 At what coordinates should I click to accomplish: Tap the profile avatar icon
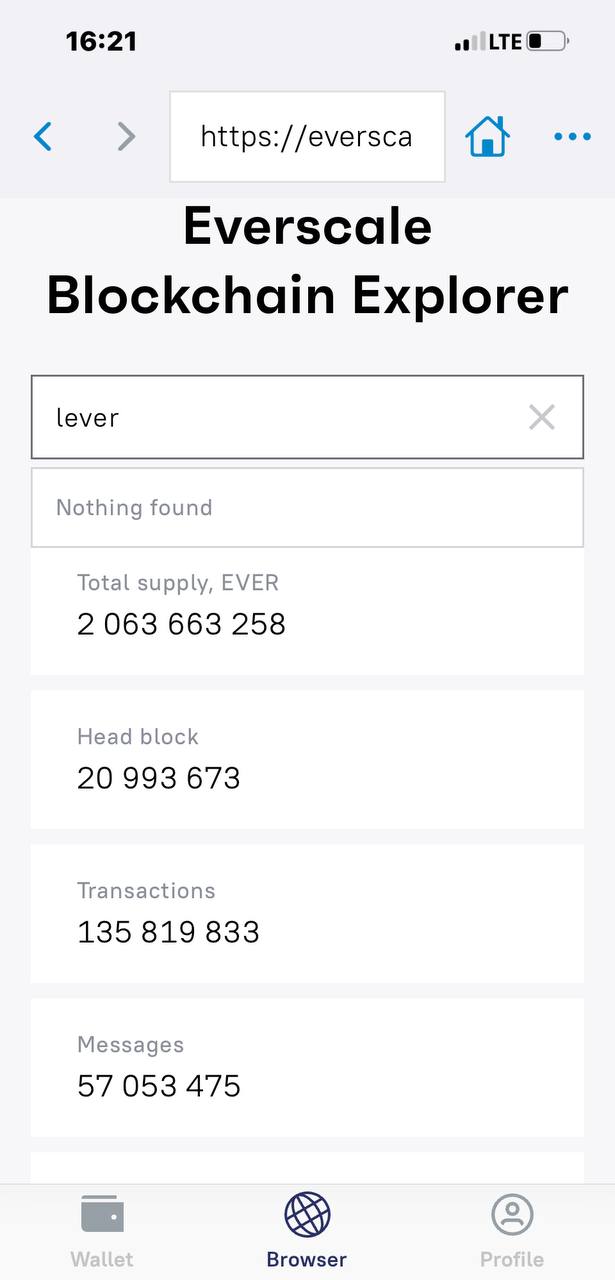click(512, 1215)
